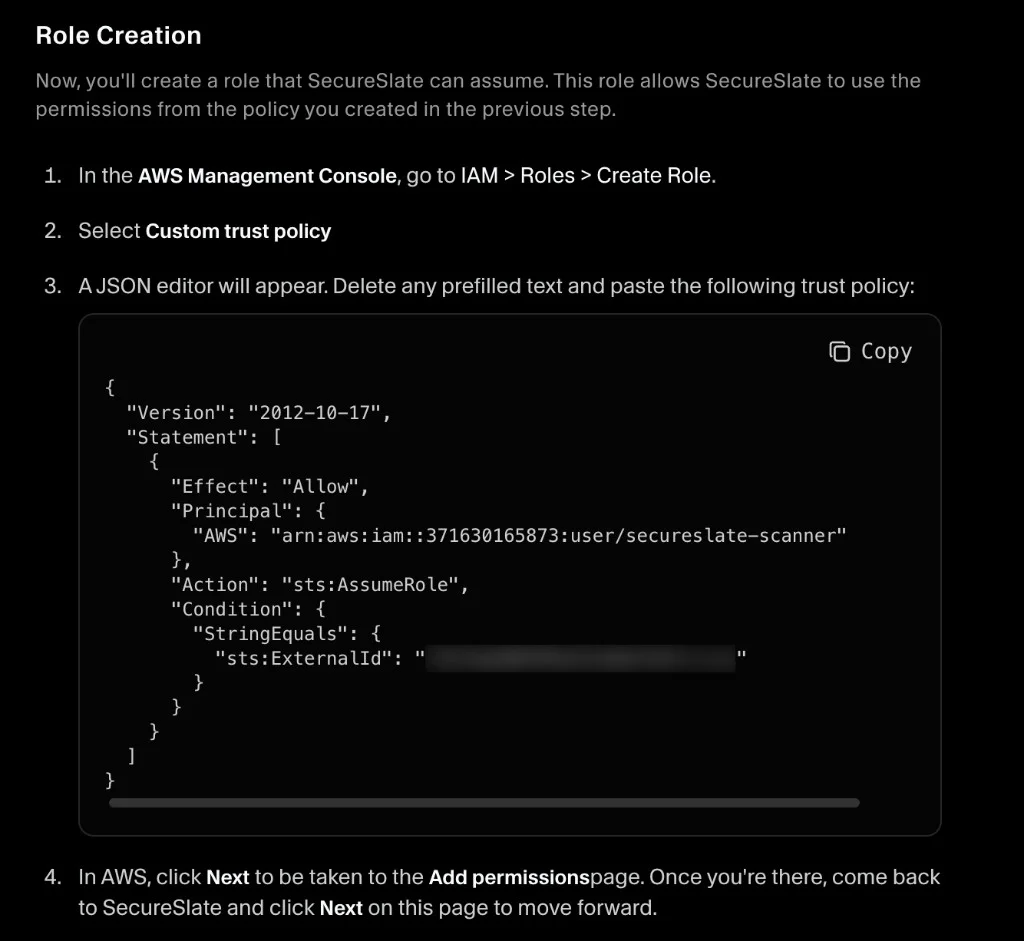Click the copy icon in the code block
This screenshot has height=941, width=1024.
pyautogui.click(x=839, y=351)
